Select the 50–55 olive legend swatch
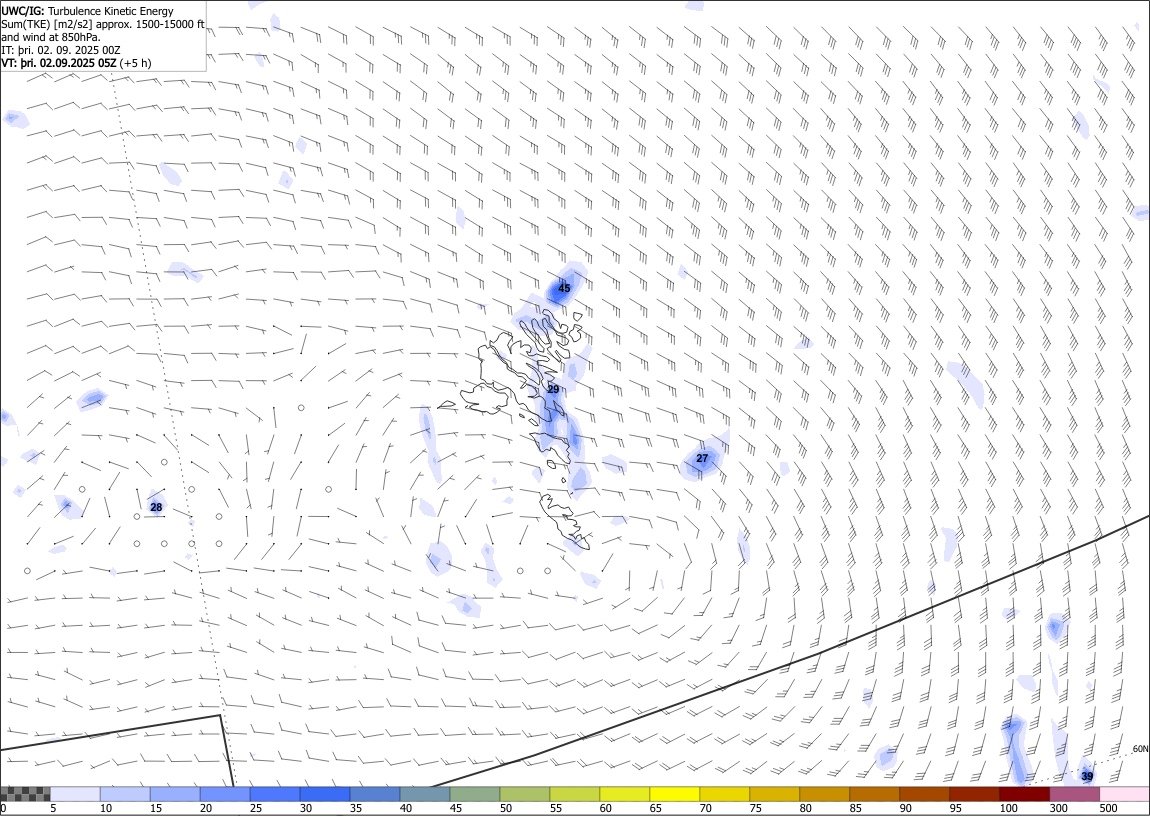This screenshot has height=816, width=1150. tap(524, 794)
